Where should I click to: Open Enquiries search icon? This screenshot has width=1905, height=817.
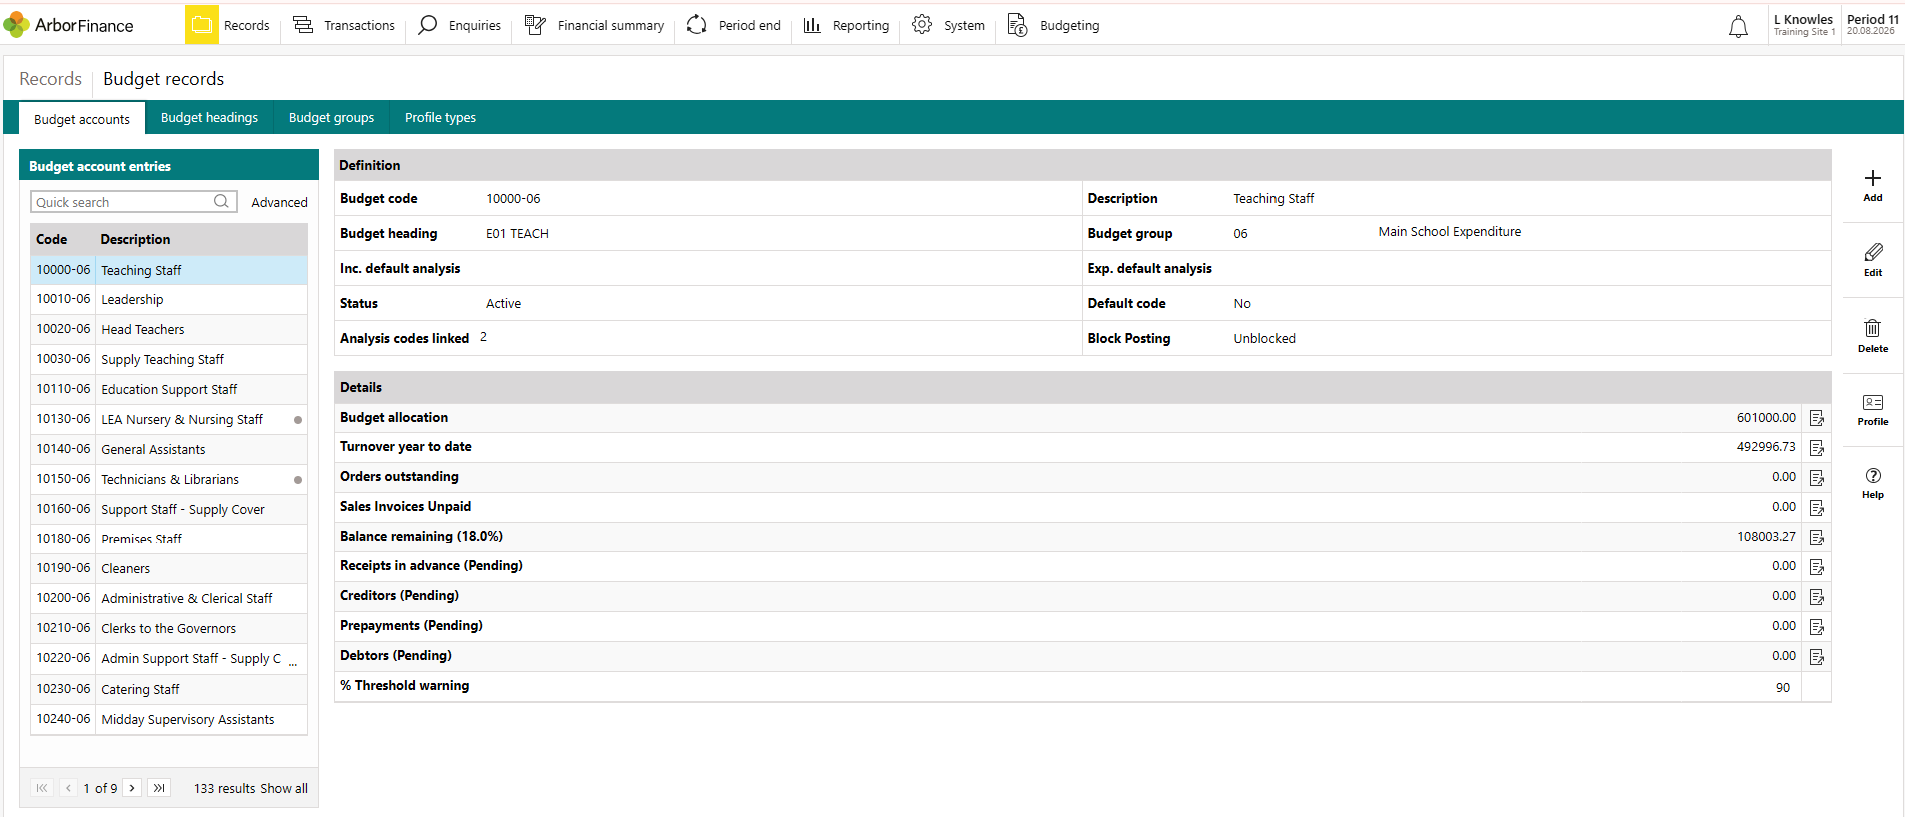pyautogui.click(x=428, y=25)
